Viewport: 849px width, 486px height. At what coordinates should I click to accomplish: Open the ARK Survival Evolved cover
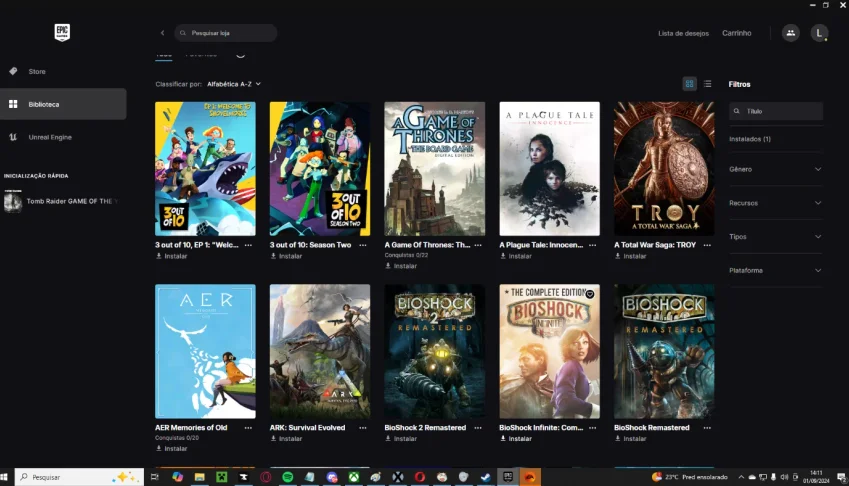pos(320,351)
